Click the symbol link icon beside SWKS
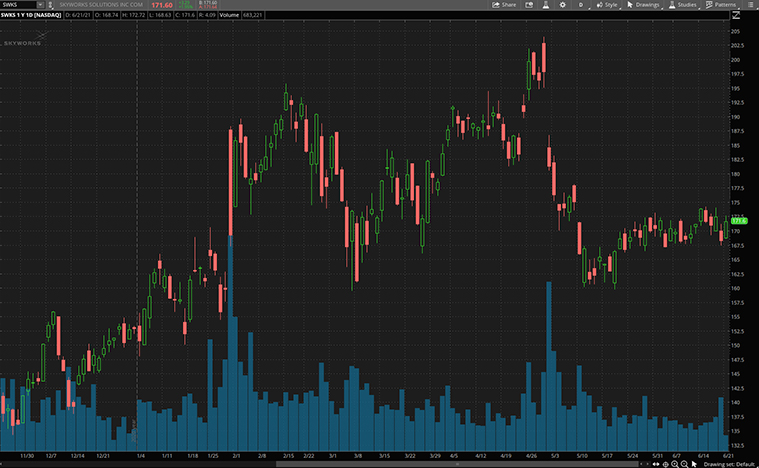 (x=48, y=5)
